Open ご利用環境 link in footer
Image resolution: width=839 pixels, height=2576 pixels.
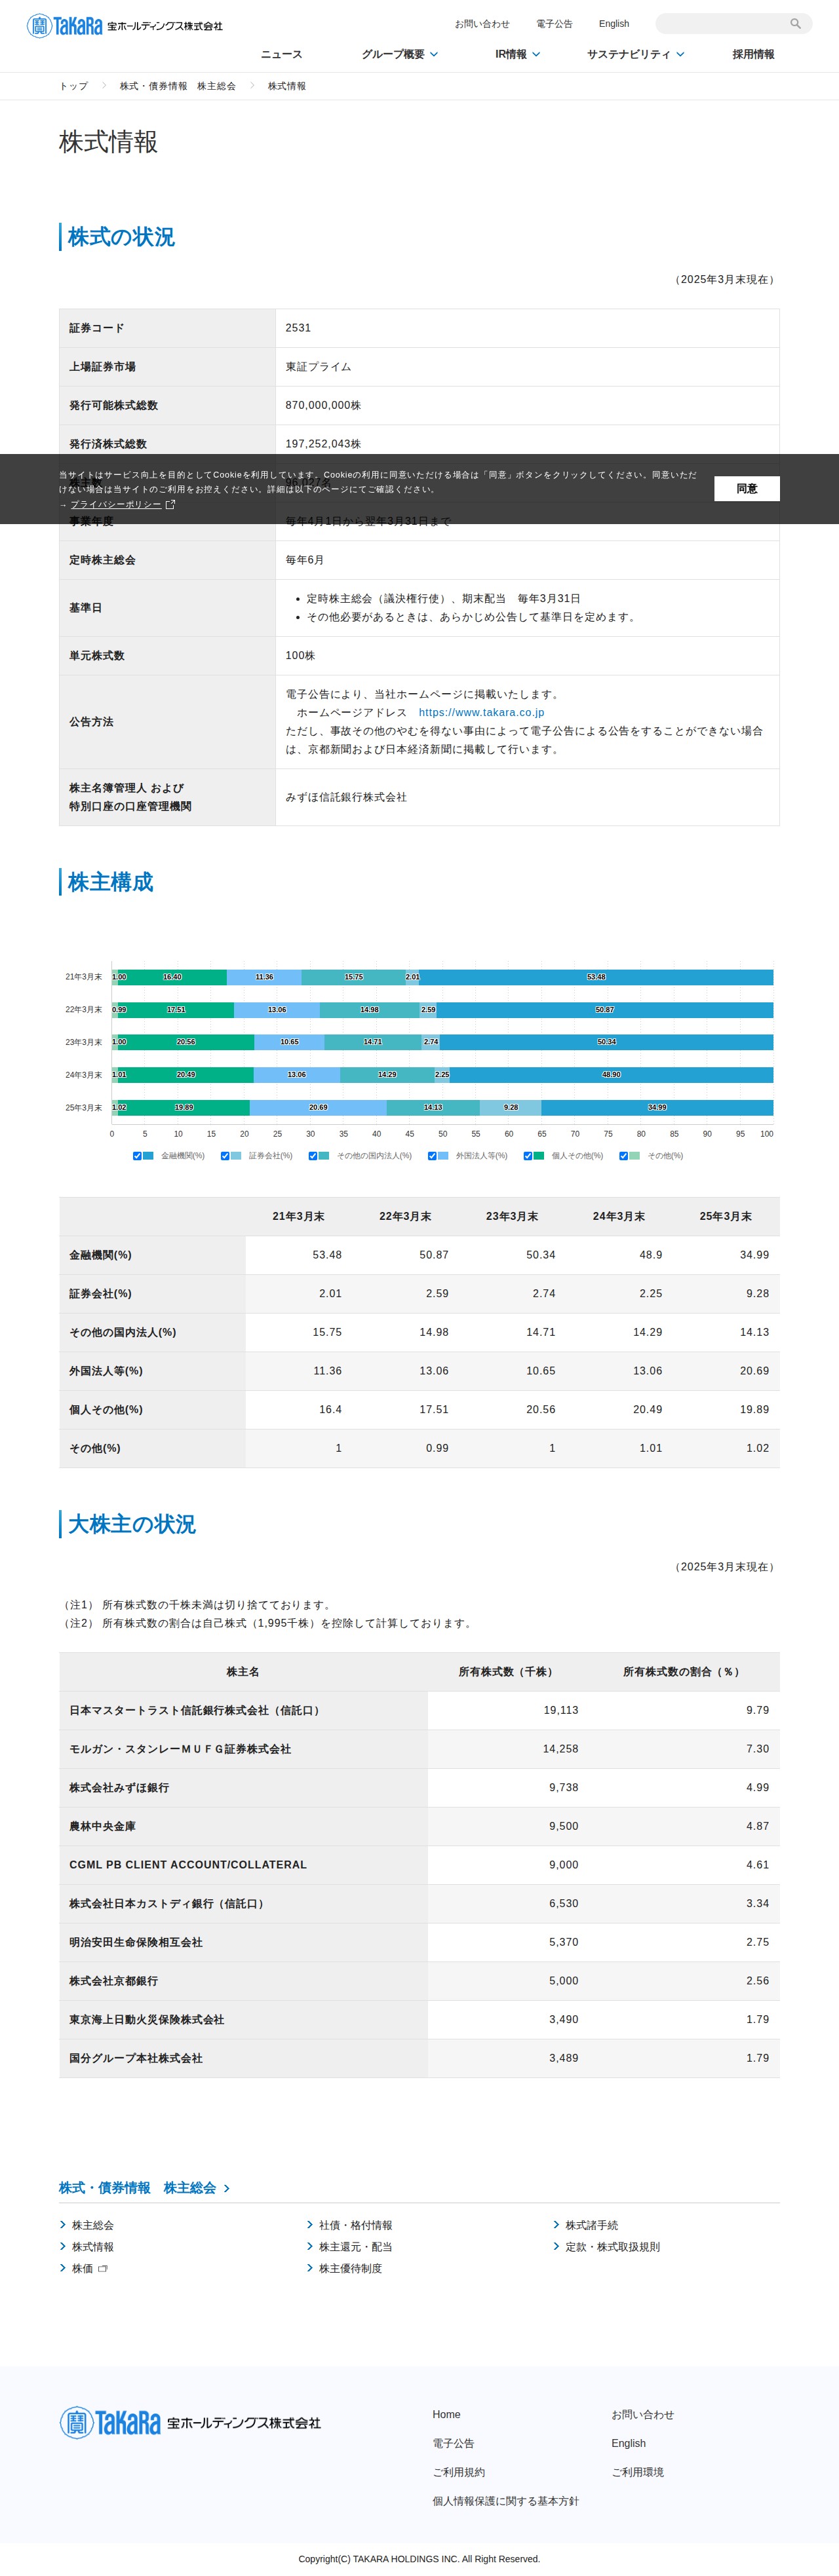pos(637,2472)
